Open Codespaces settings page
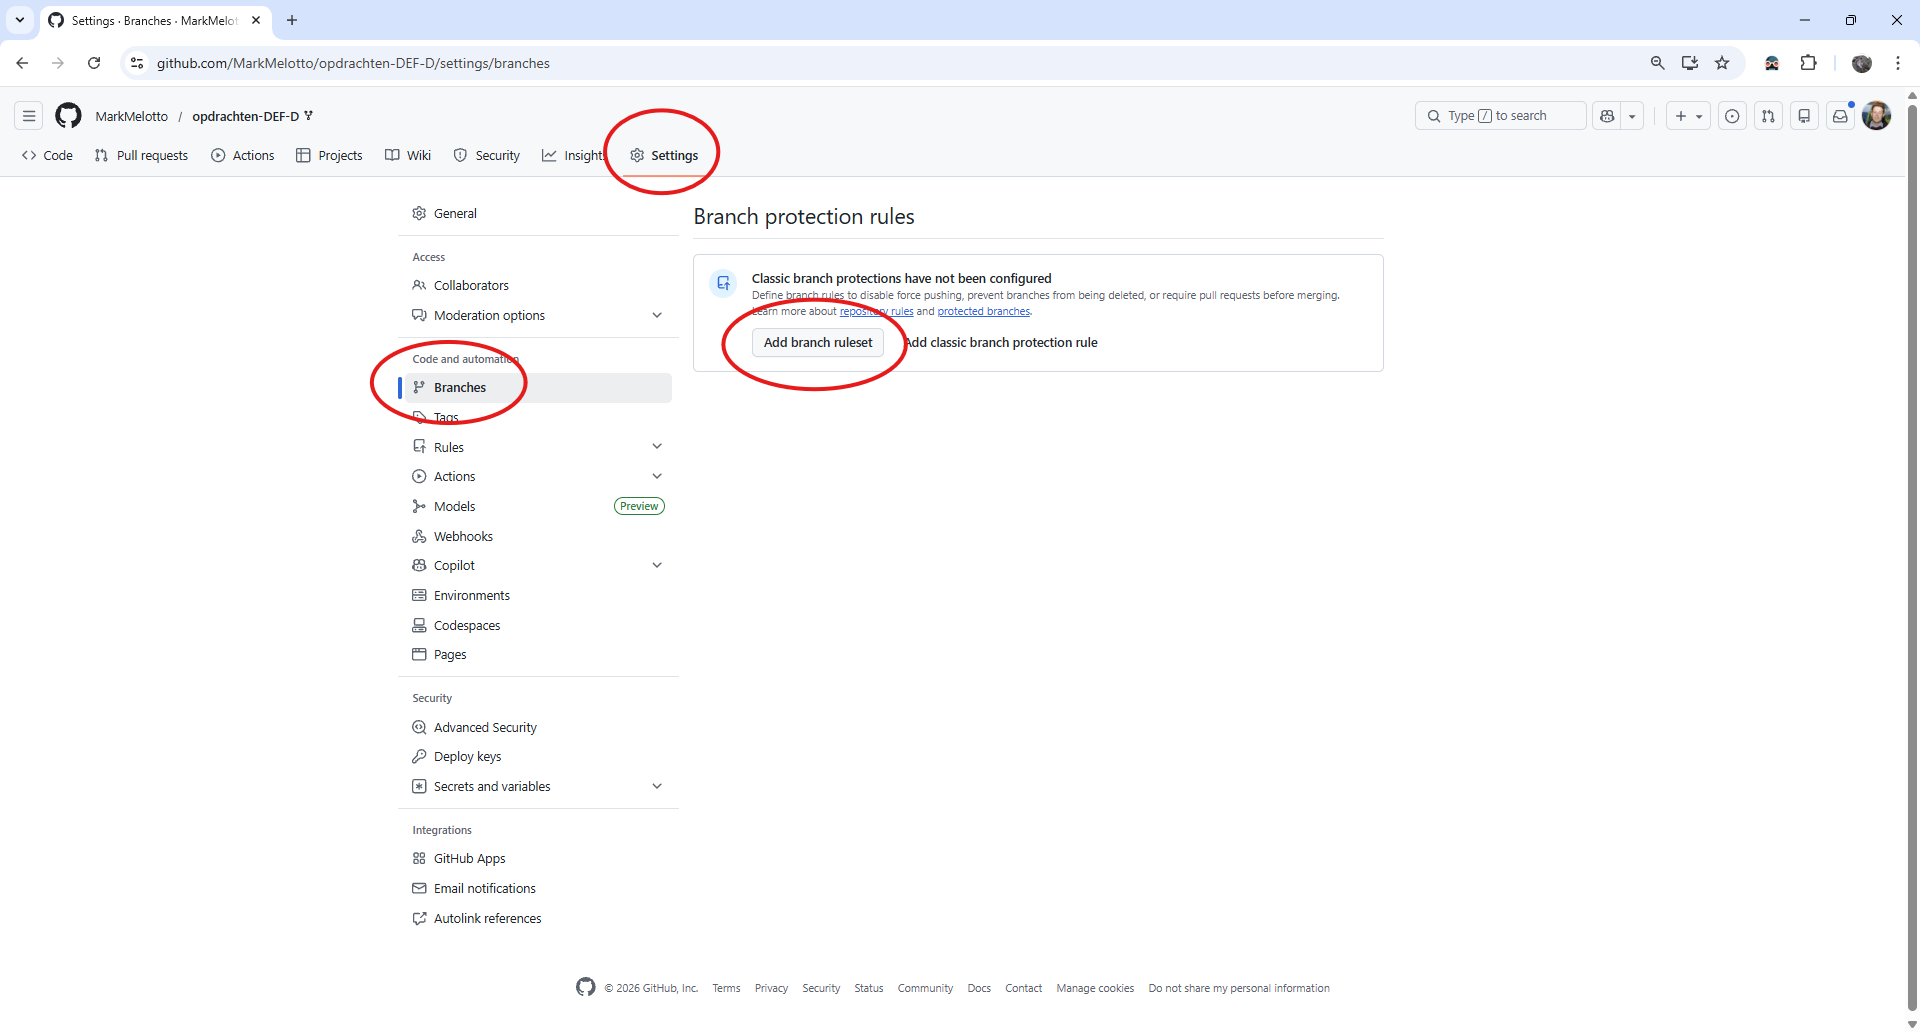This screenshot has height=1032, width=1920. click(538, 625)
